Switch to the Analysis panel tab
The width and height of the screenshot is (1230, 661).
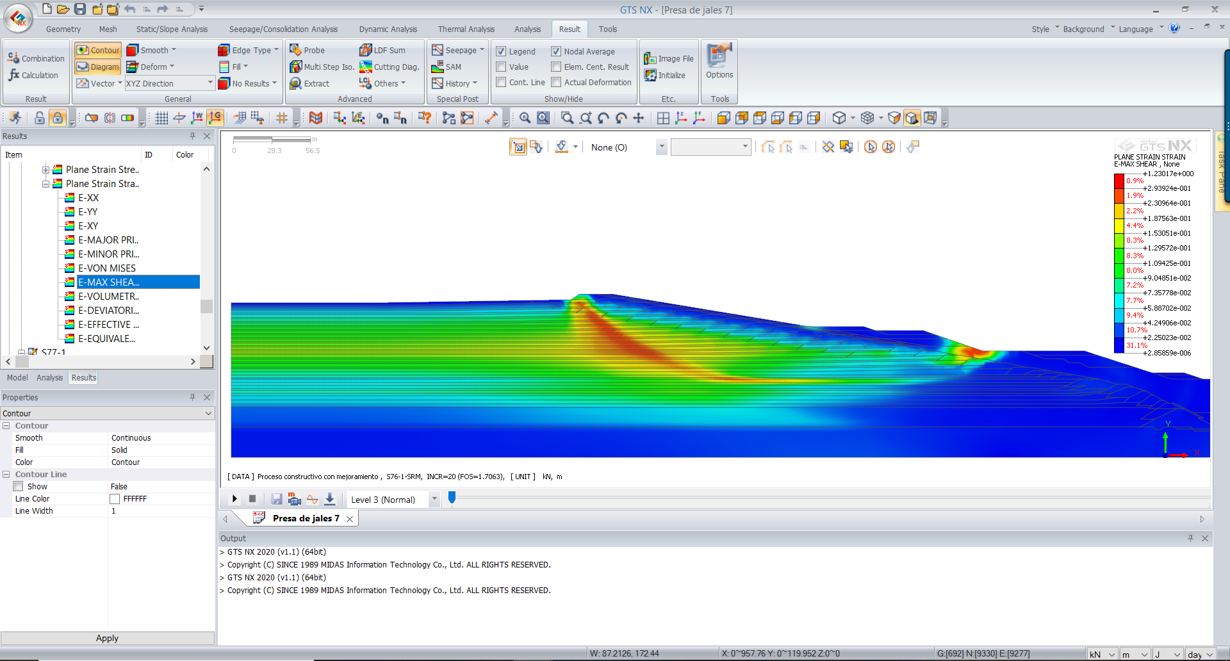(49, 378)
